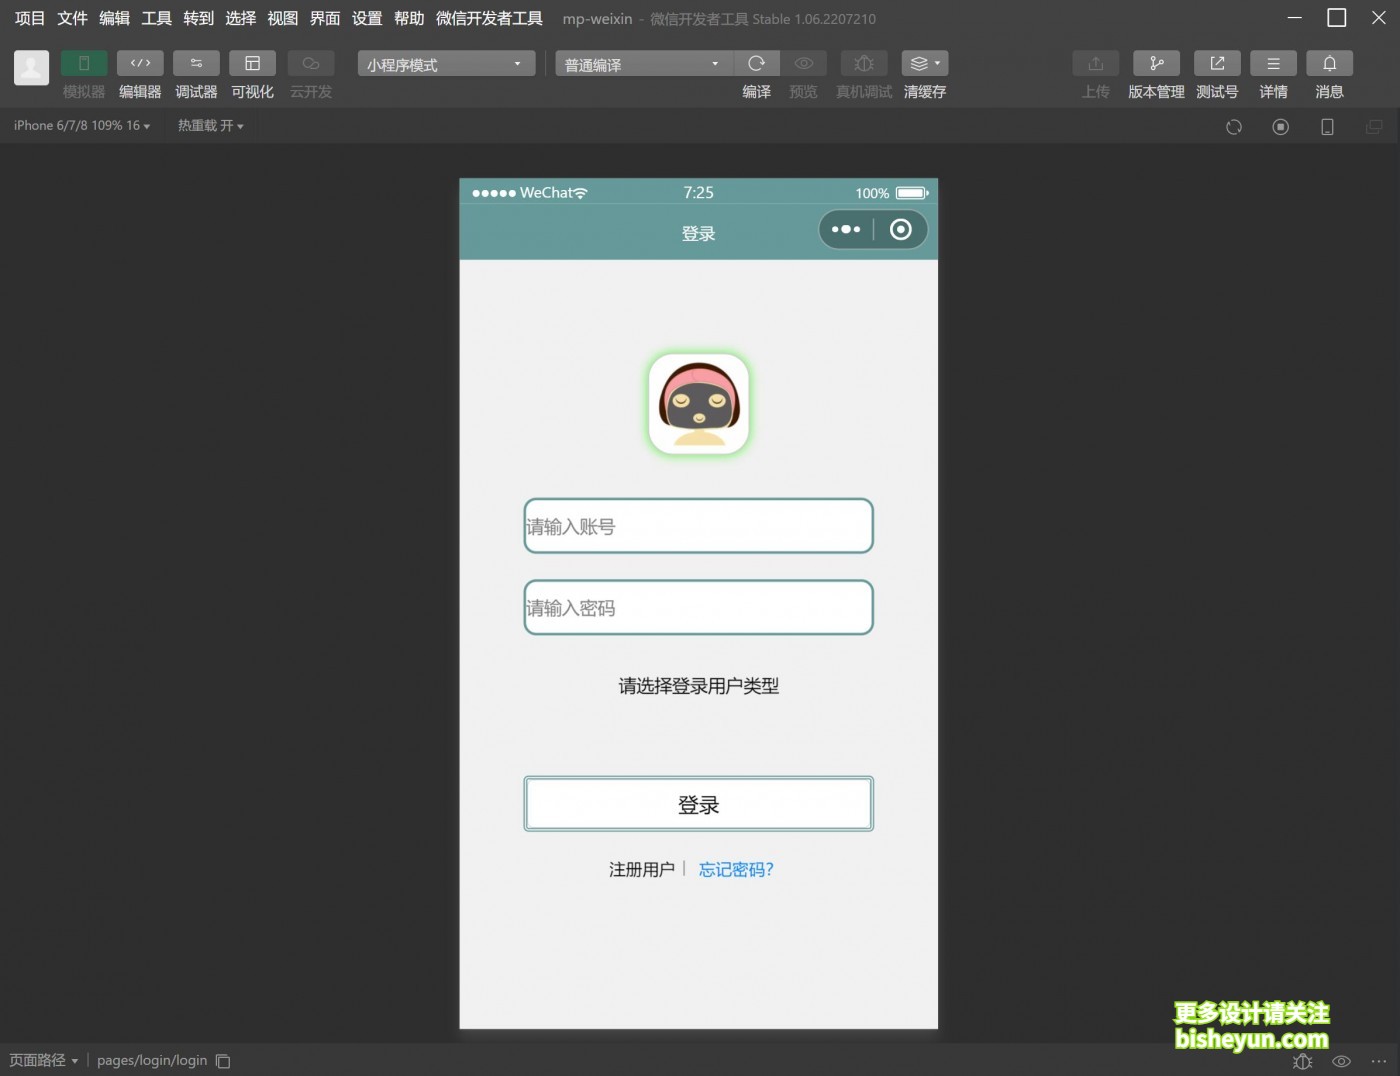Open the messages bell icon
Image resolution: width=1400 pixels, height=1076 pixels.
[x=1329, y=64]
